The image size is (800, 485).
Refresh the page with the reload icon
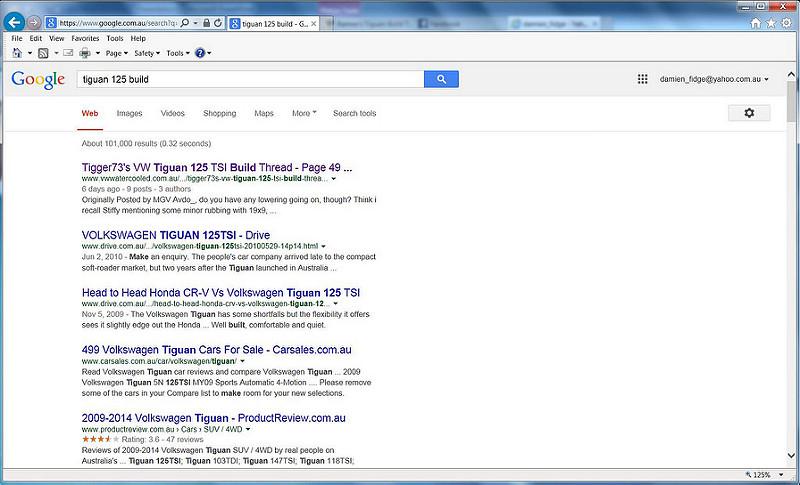(218, 23)
